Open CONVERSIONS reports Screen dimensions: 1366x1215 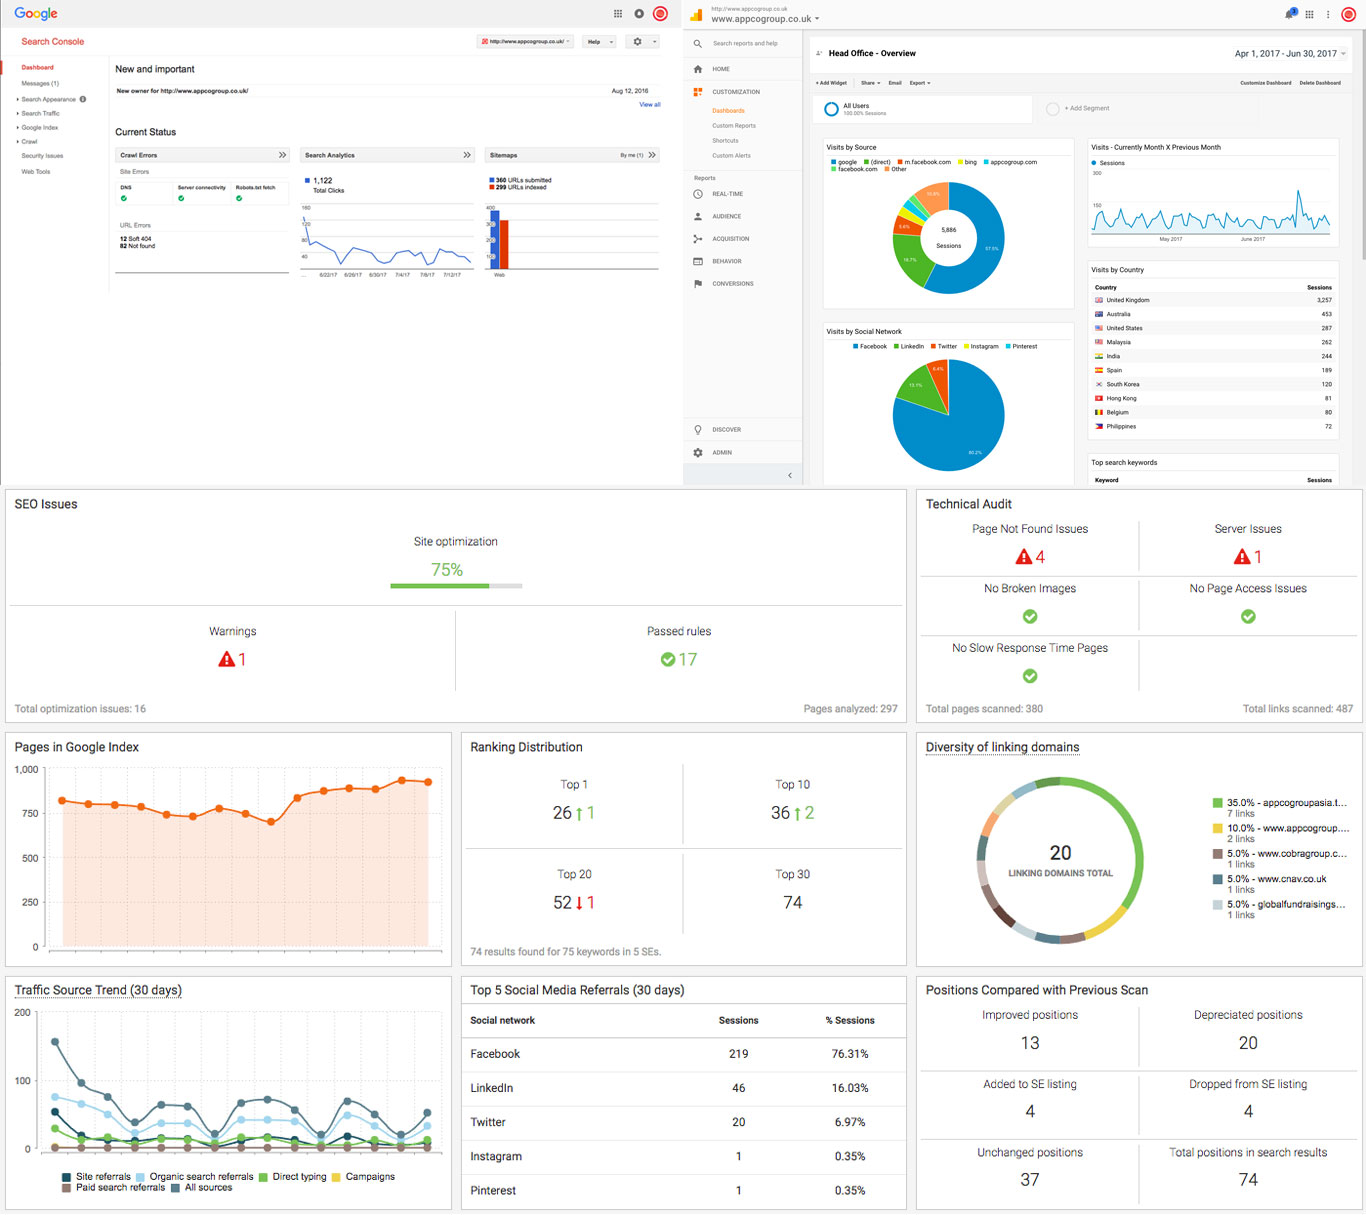click(733, 284)
